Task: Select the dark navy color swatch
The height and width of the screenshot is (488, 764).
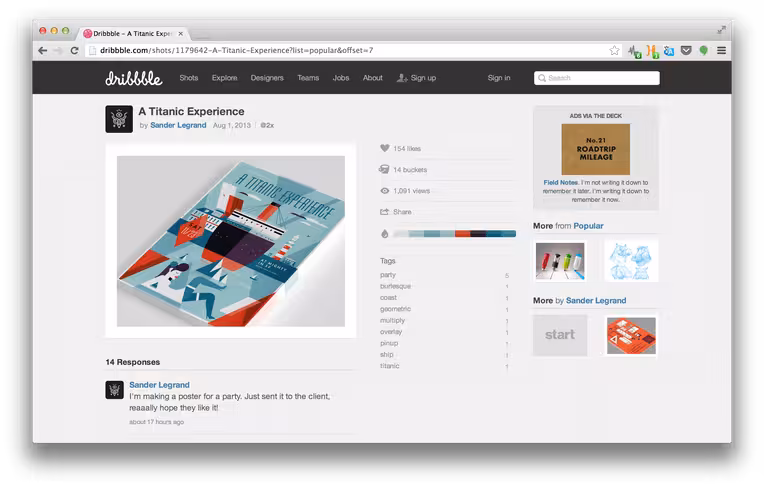Action: [478, 234]
